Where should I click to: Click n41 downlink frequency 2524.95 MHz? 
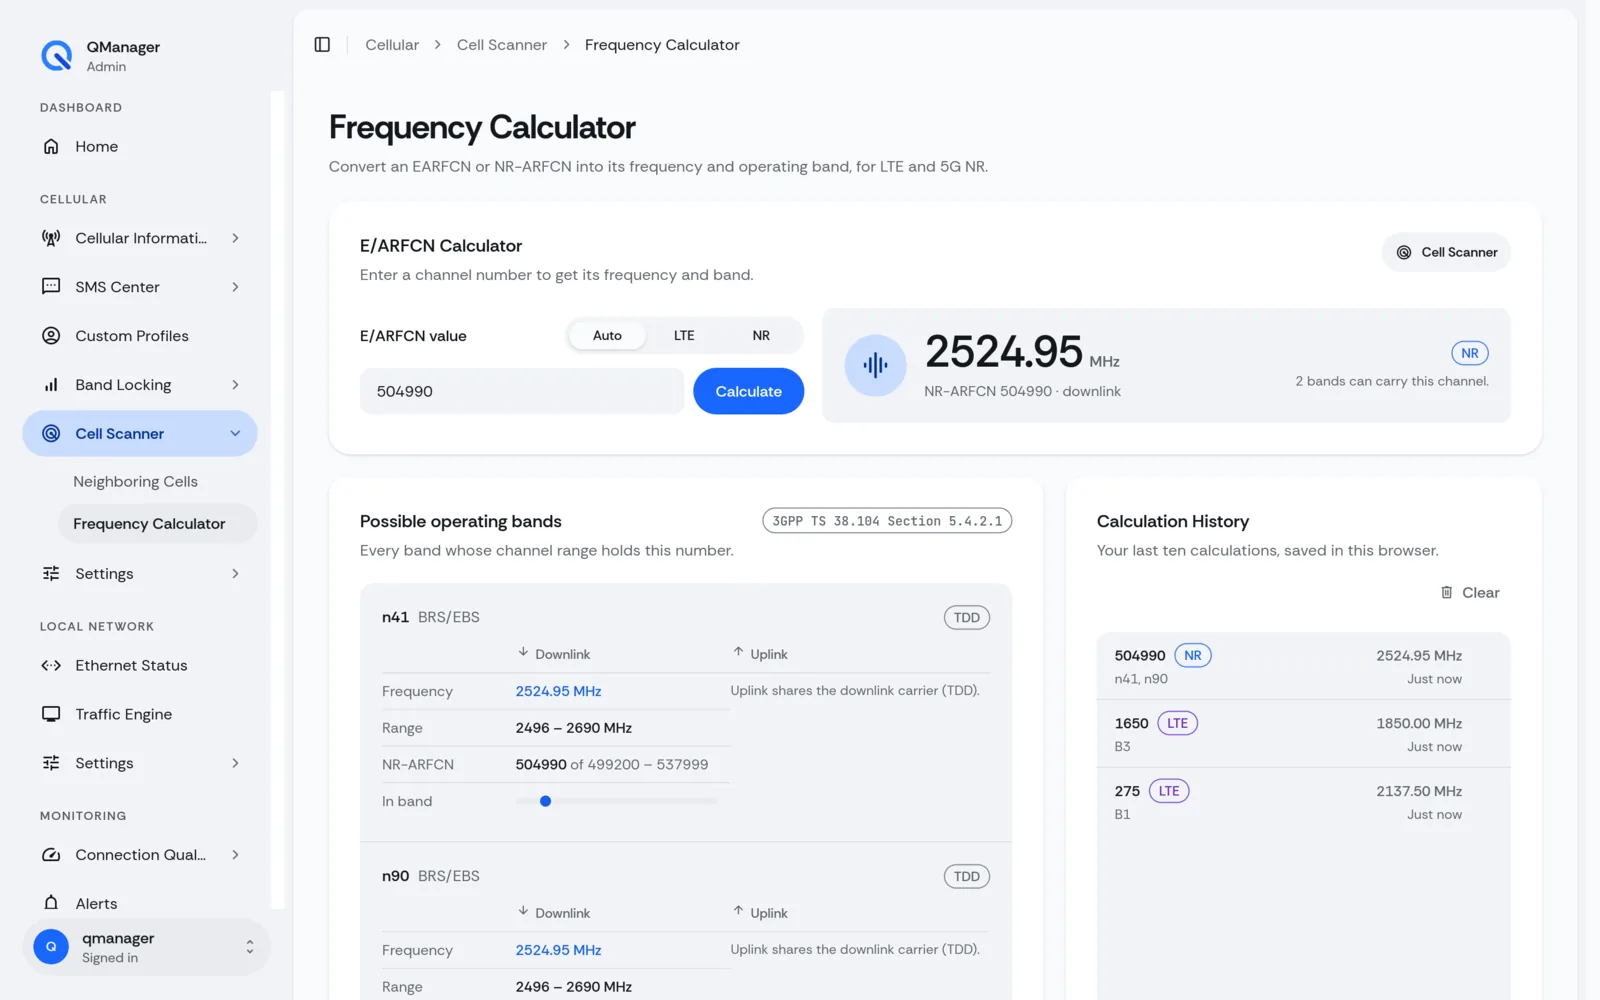point(558,691)
